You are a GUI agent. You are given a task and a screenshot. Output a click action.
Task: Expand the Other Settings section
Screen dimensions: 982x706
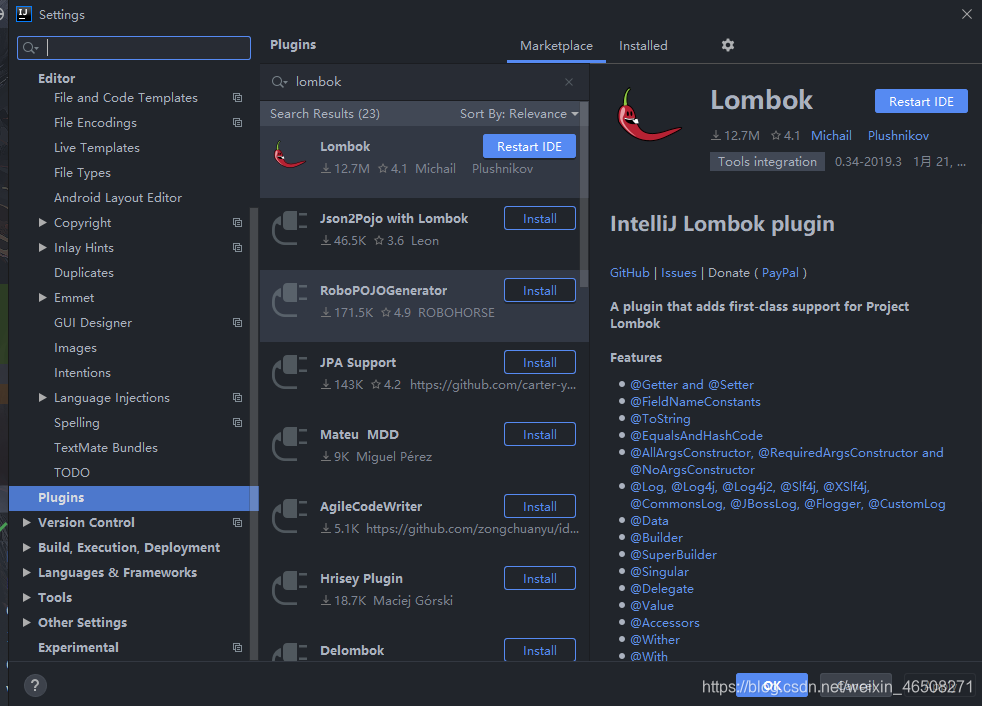pos(27,622)
